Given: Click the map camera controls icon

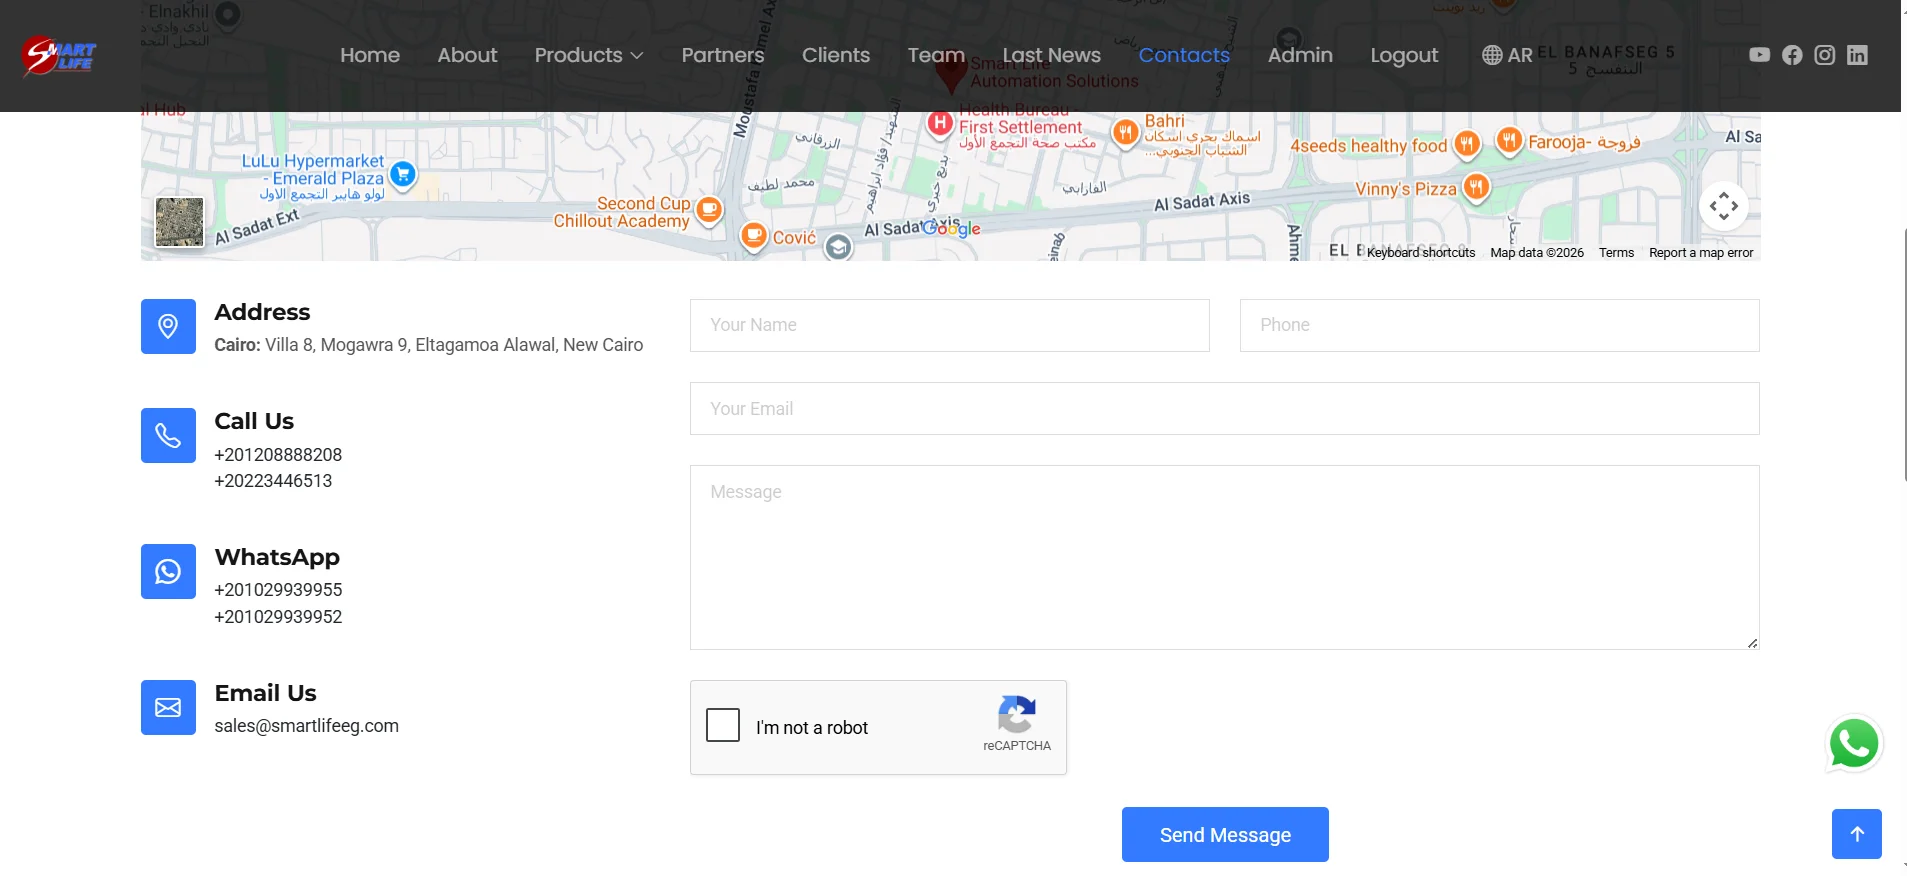Looking at the screenshot, I should point(1724,207).
